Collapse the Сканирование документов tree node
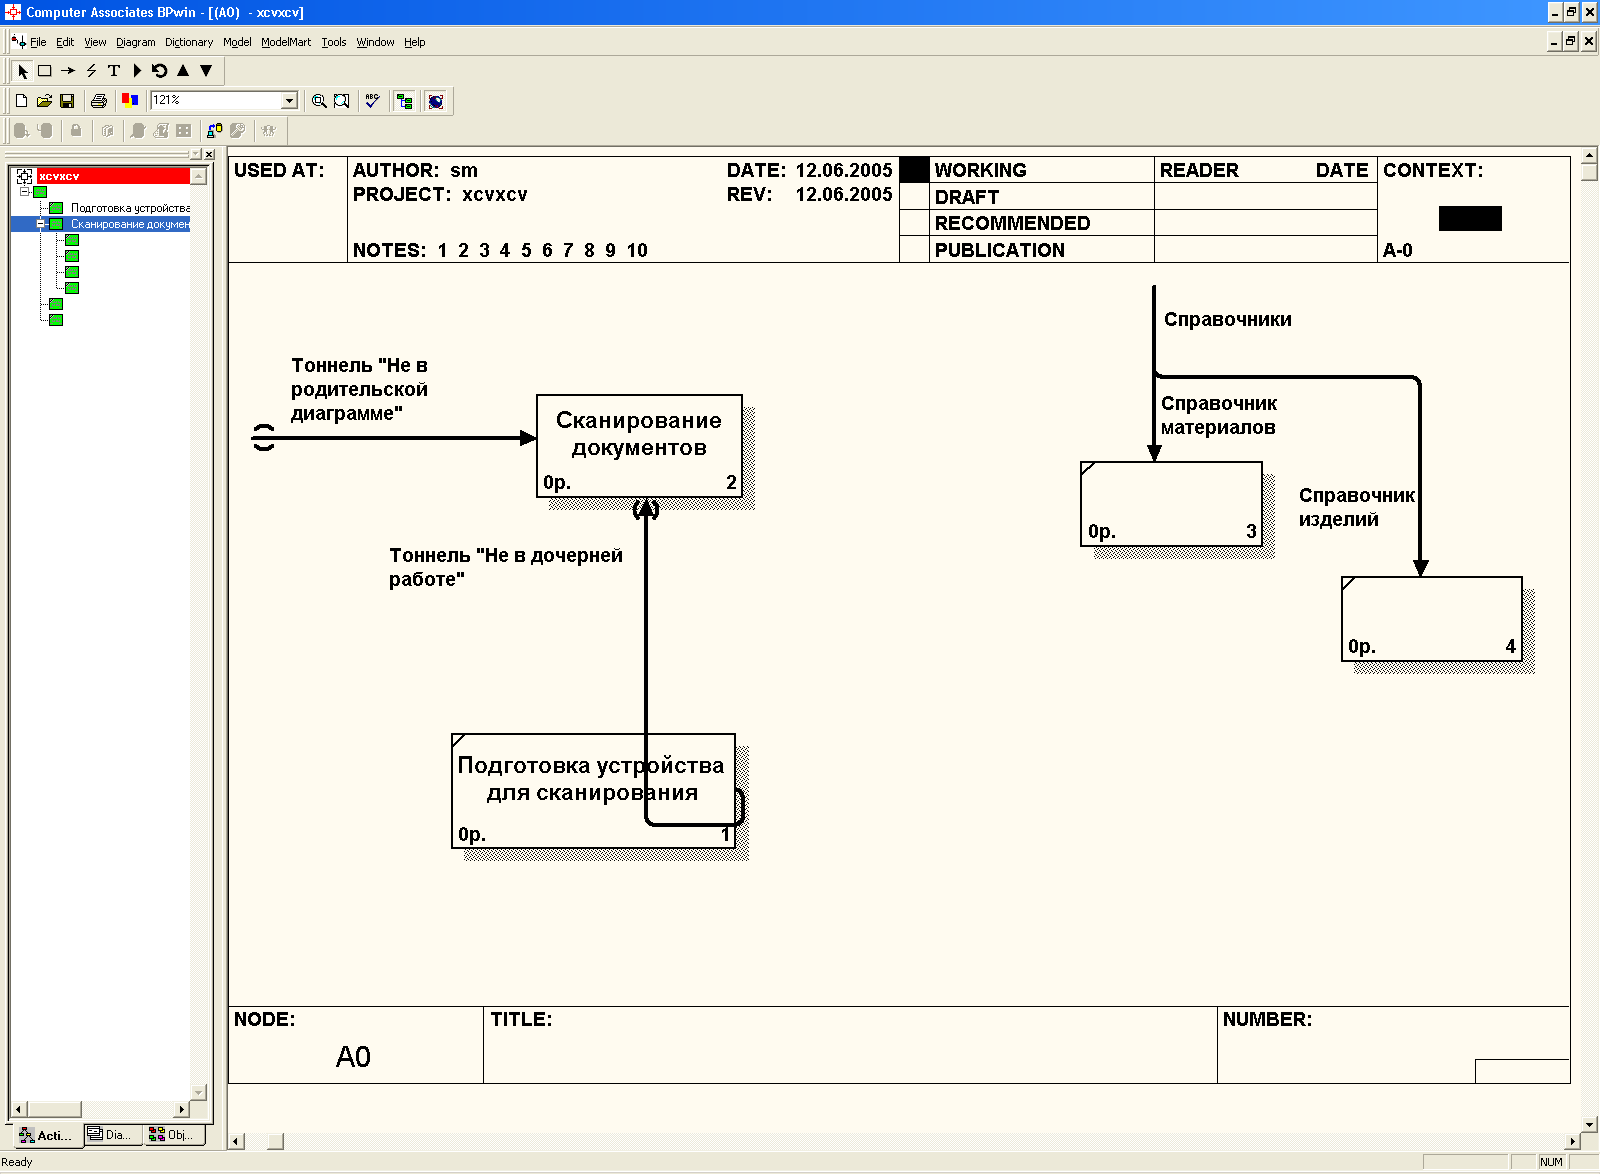This screenshot has height=1174, width=1600. tap(41, 224)
